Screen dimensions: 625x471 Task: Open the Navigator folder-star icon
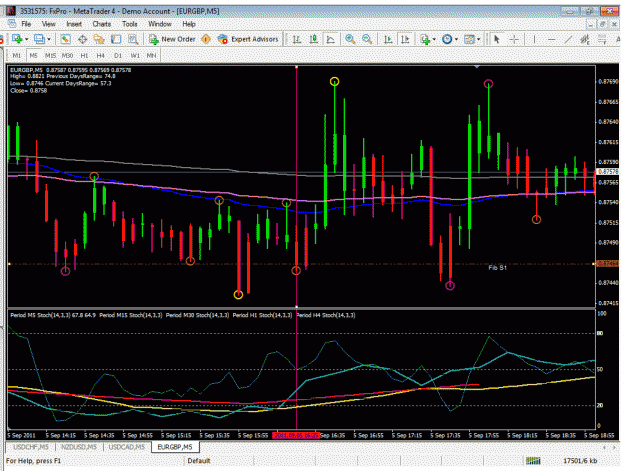coord(99,39)
